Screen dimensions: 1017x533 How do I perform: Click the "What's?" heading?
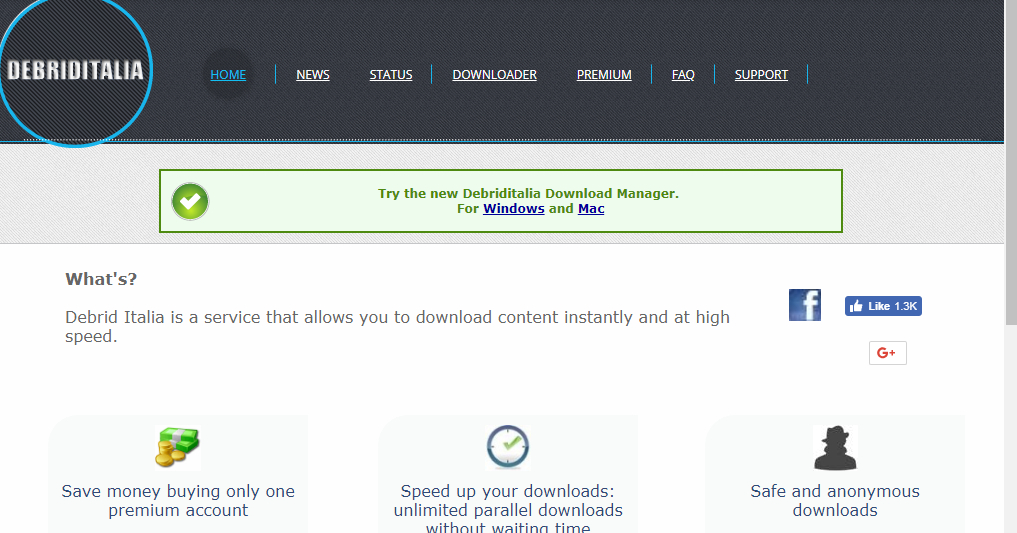tap(101, 279)
